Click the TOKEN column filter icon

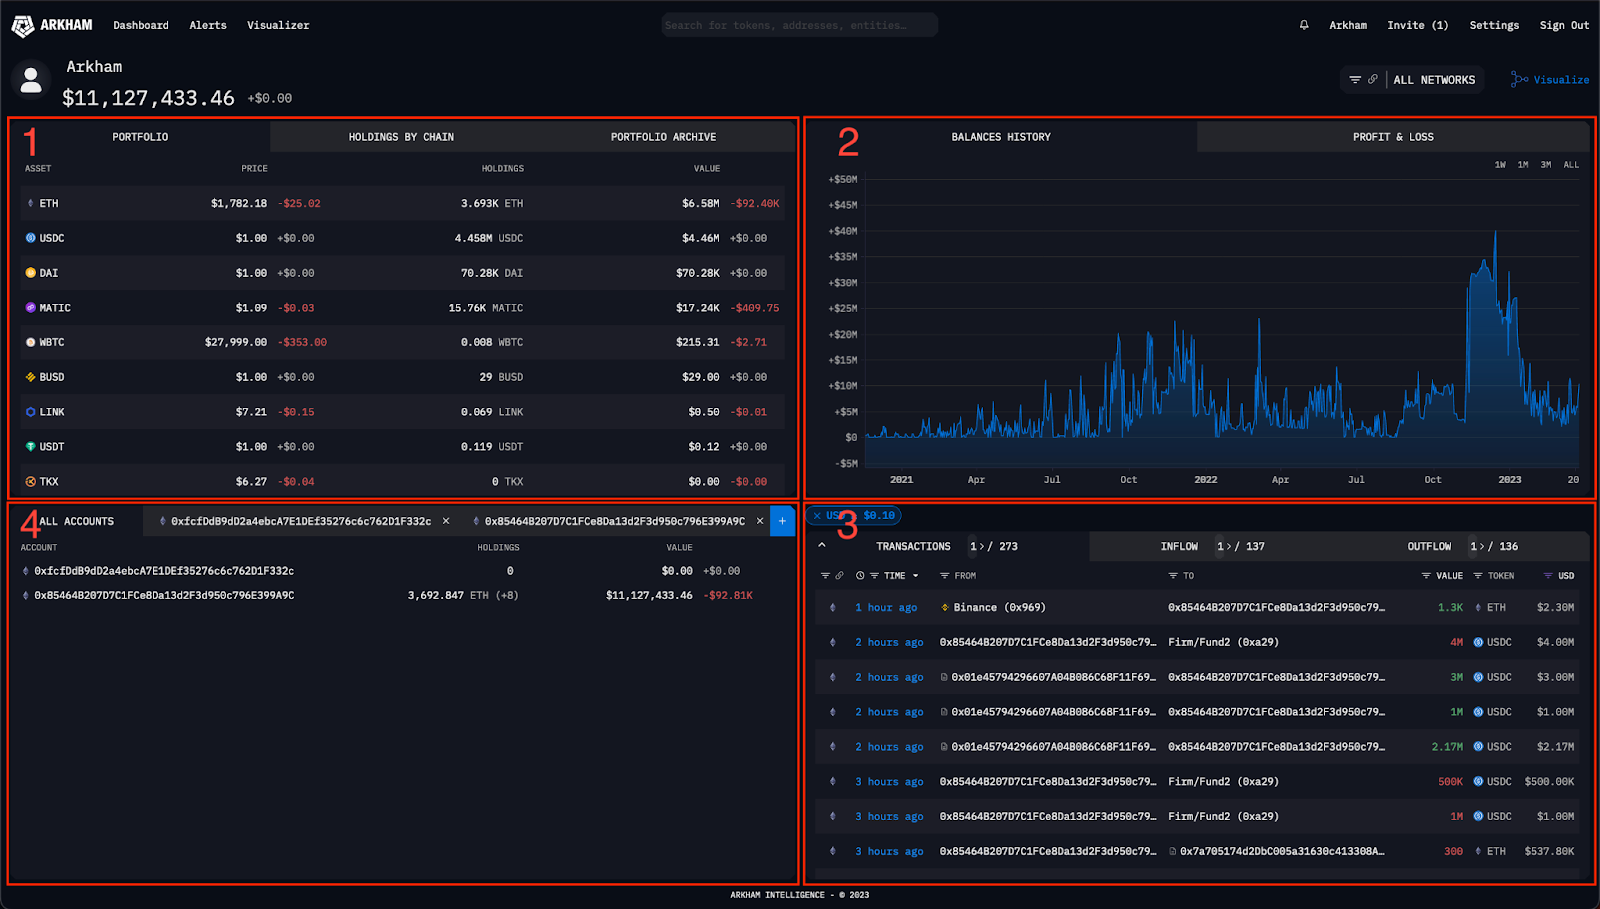[1478, 576]
